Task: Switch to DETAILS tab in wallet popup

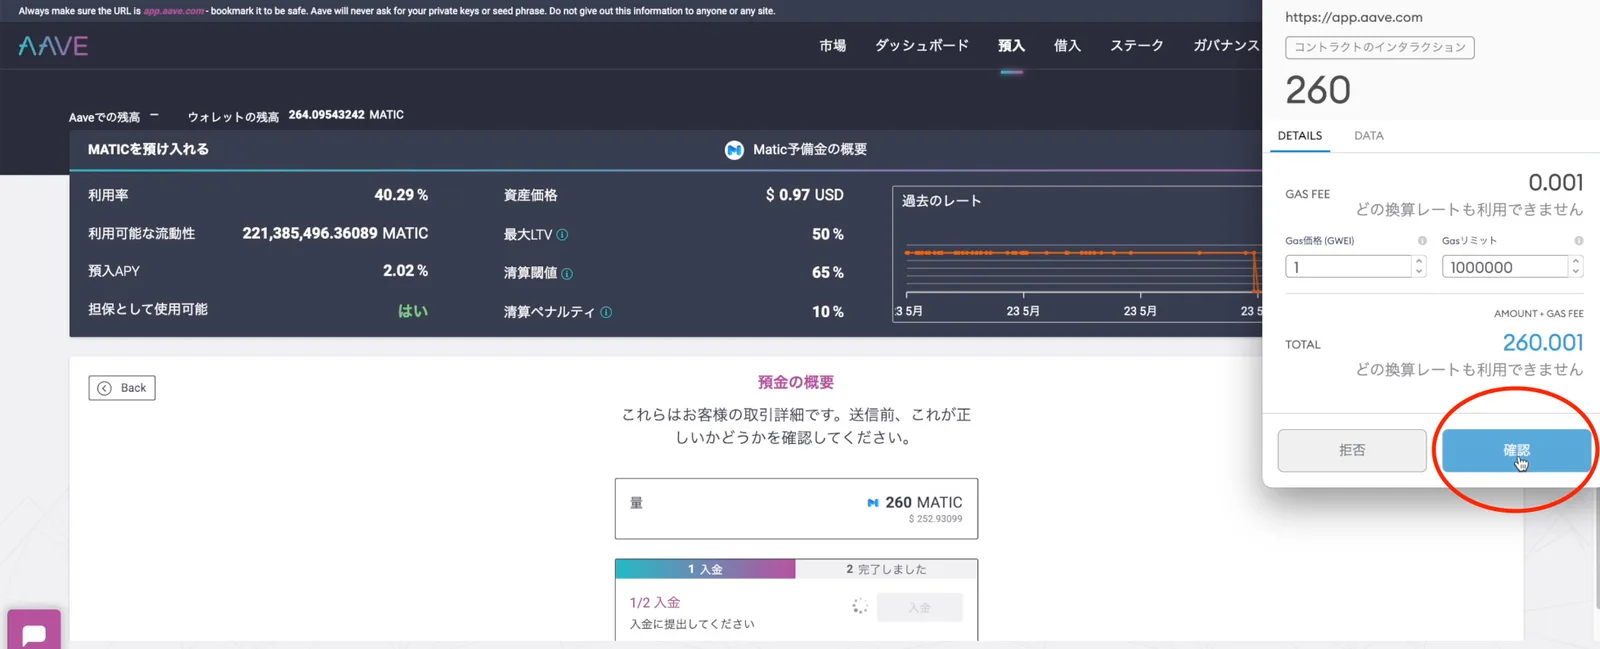Action: pos(1300,136)
